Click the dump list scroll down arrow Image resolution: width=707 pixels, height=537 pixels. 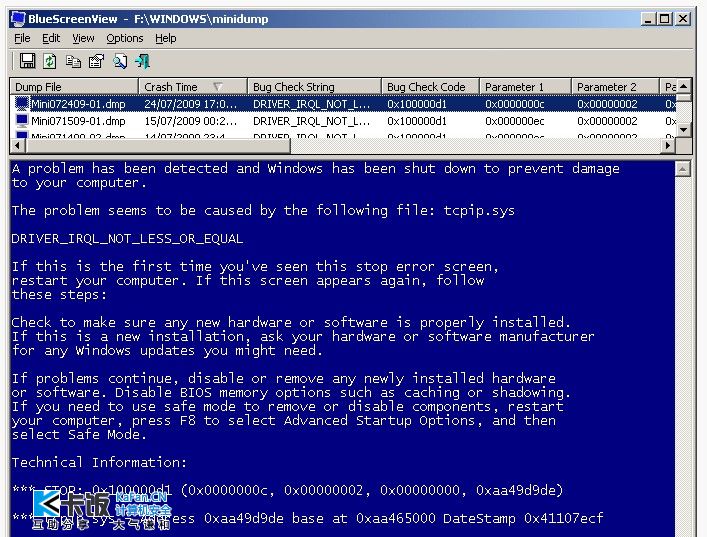pyautogui.click(x=684, y=129)
